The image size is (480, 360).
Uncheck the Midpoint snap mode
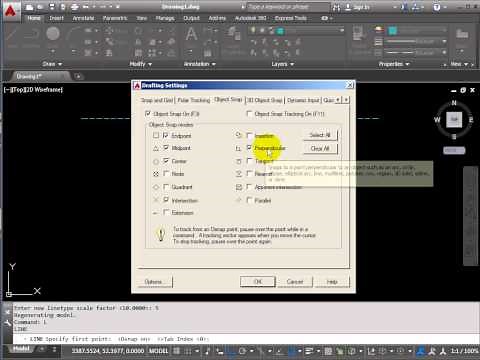[x=166, y=148]
